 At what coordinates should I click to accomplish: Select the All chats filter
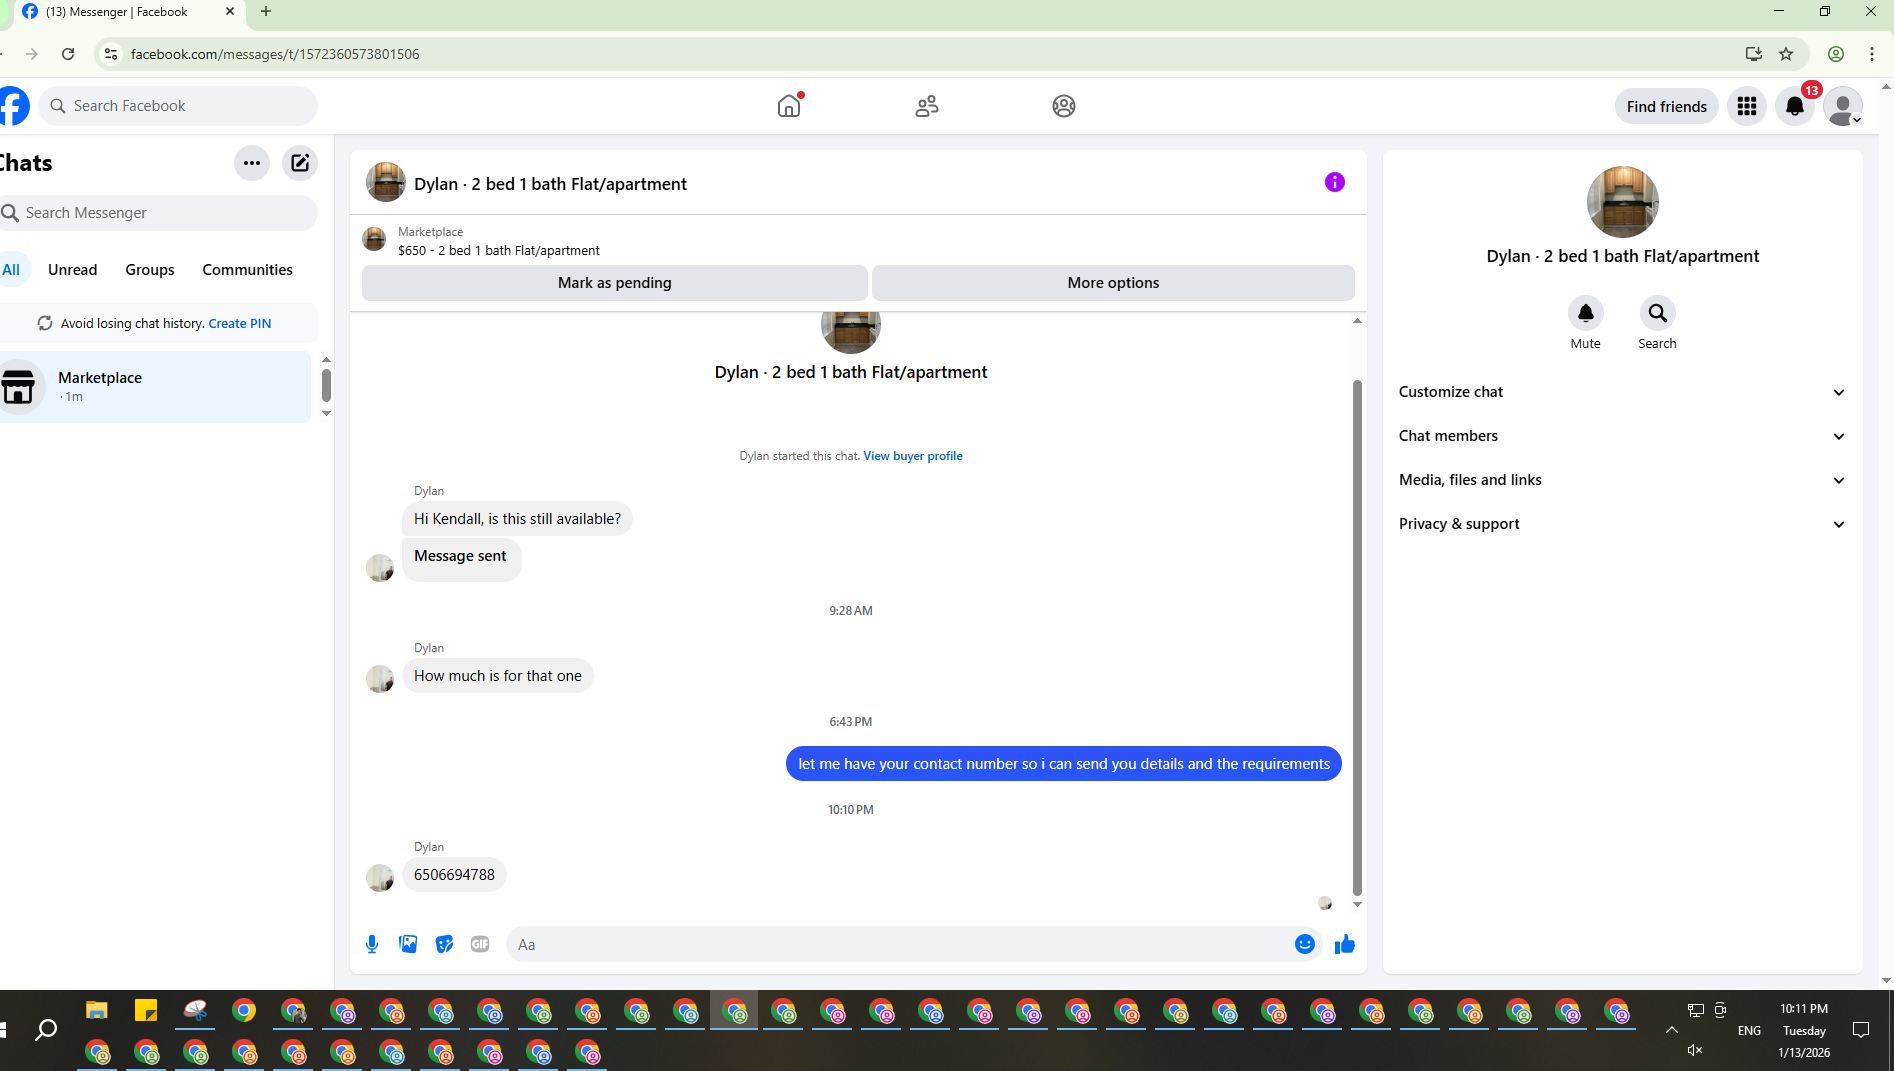(x=11, y=270)
